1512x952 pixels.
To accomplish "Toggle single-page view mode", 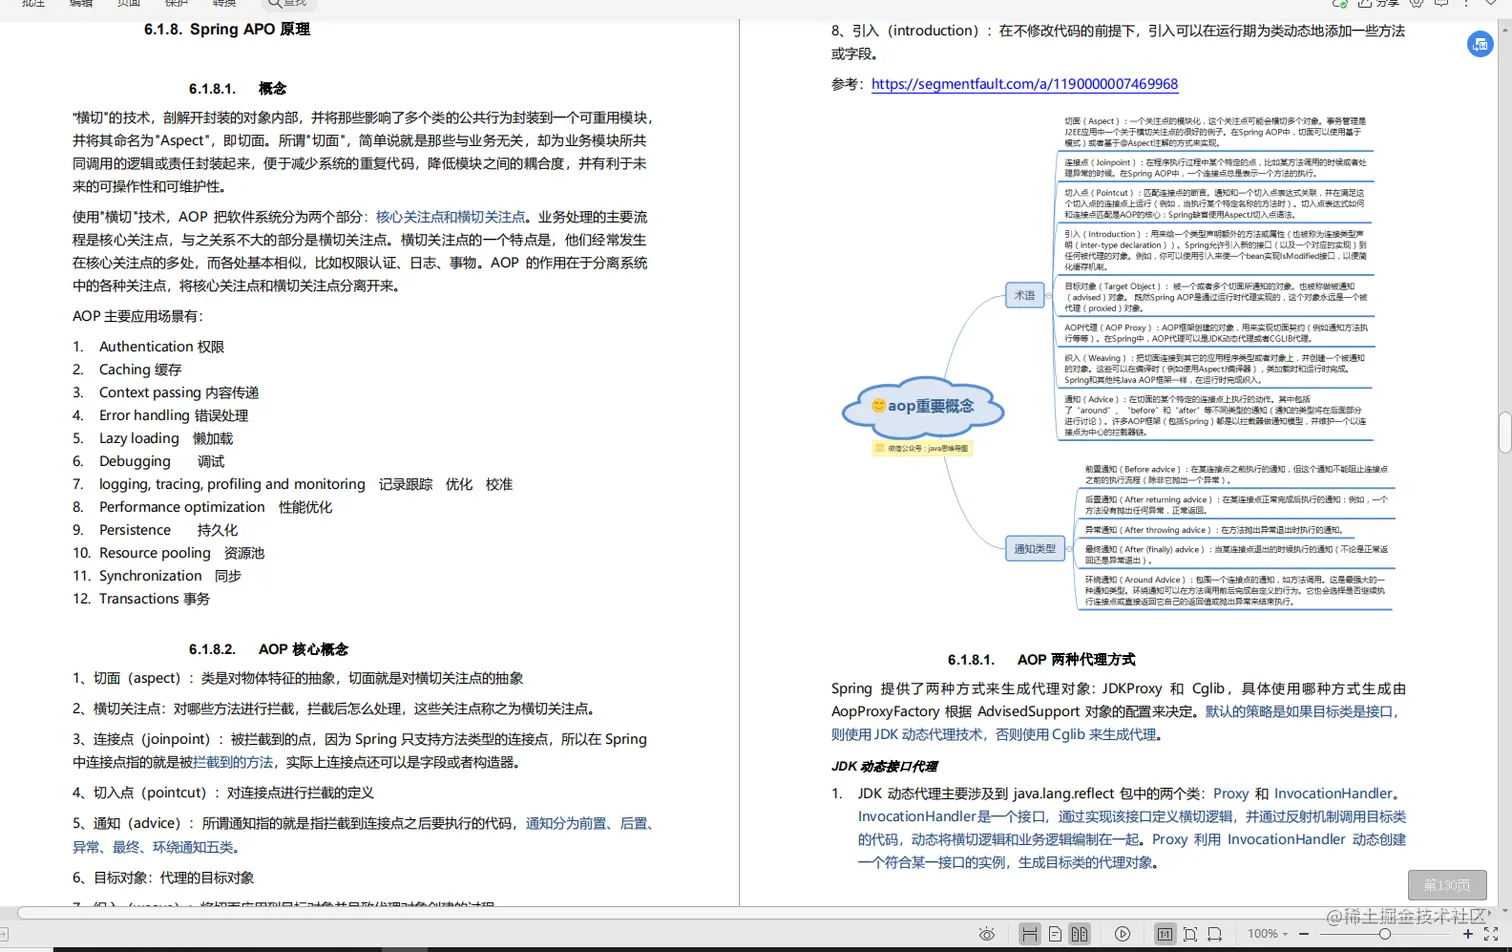I will (1055, 933).
